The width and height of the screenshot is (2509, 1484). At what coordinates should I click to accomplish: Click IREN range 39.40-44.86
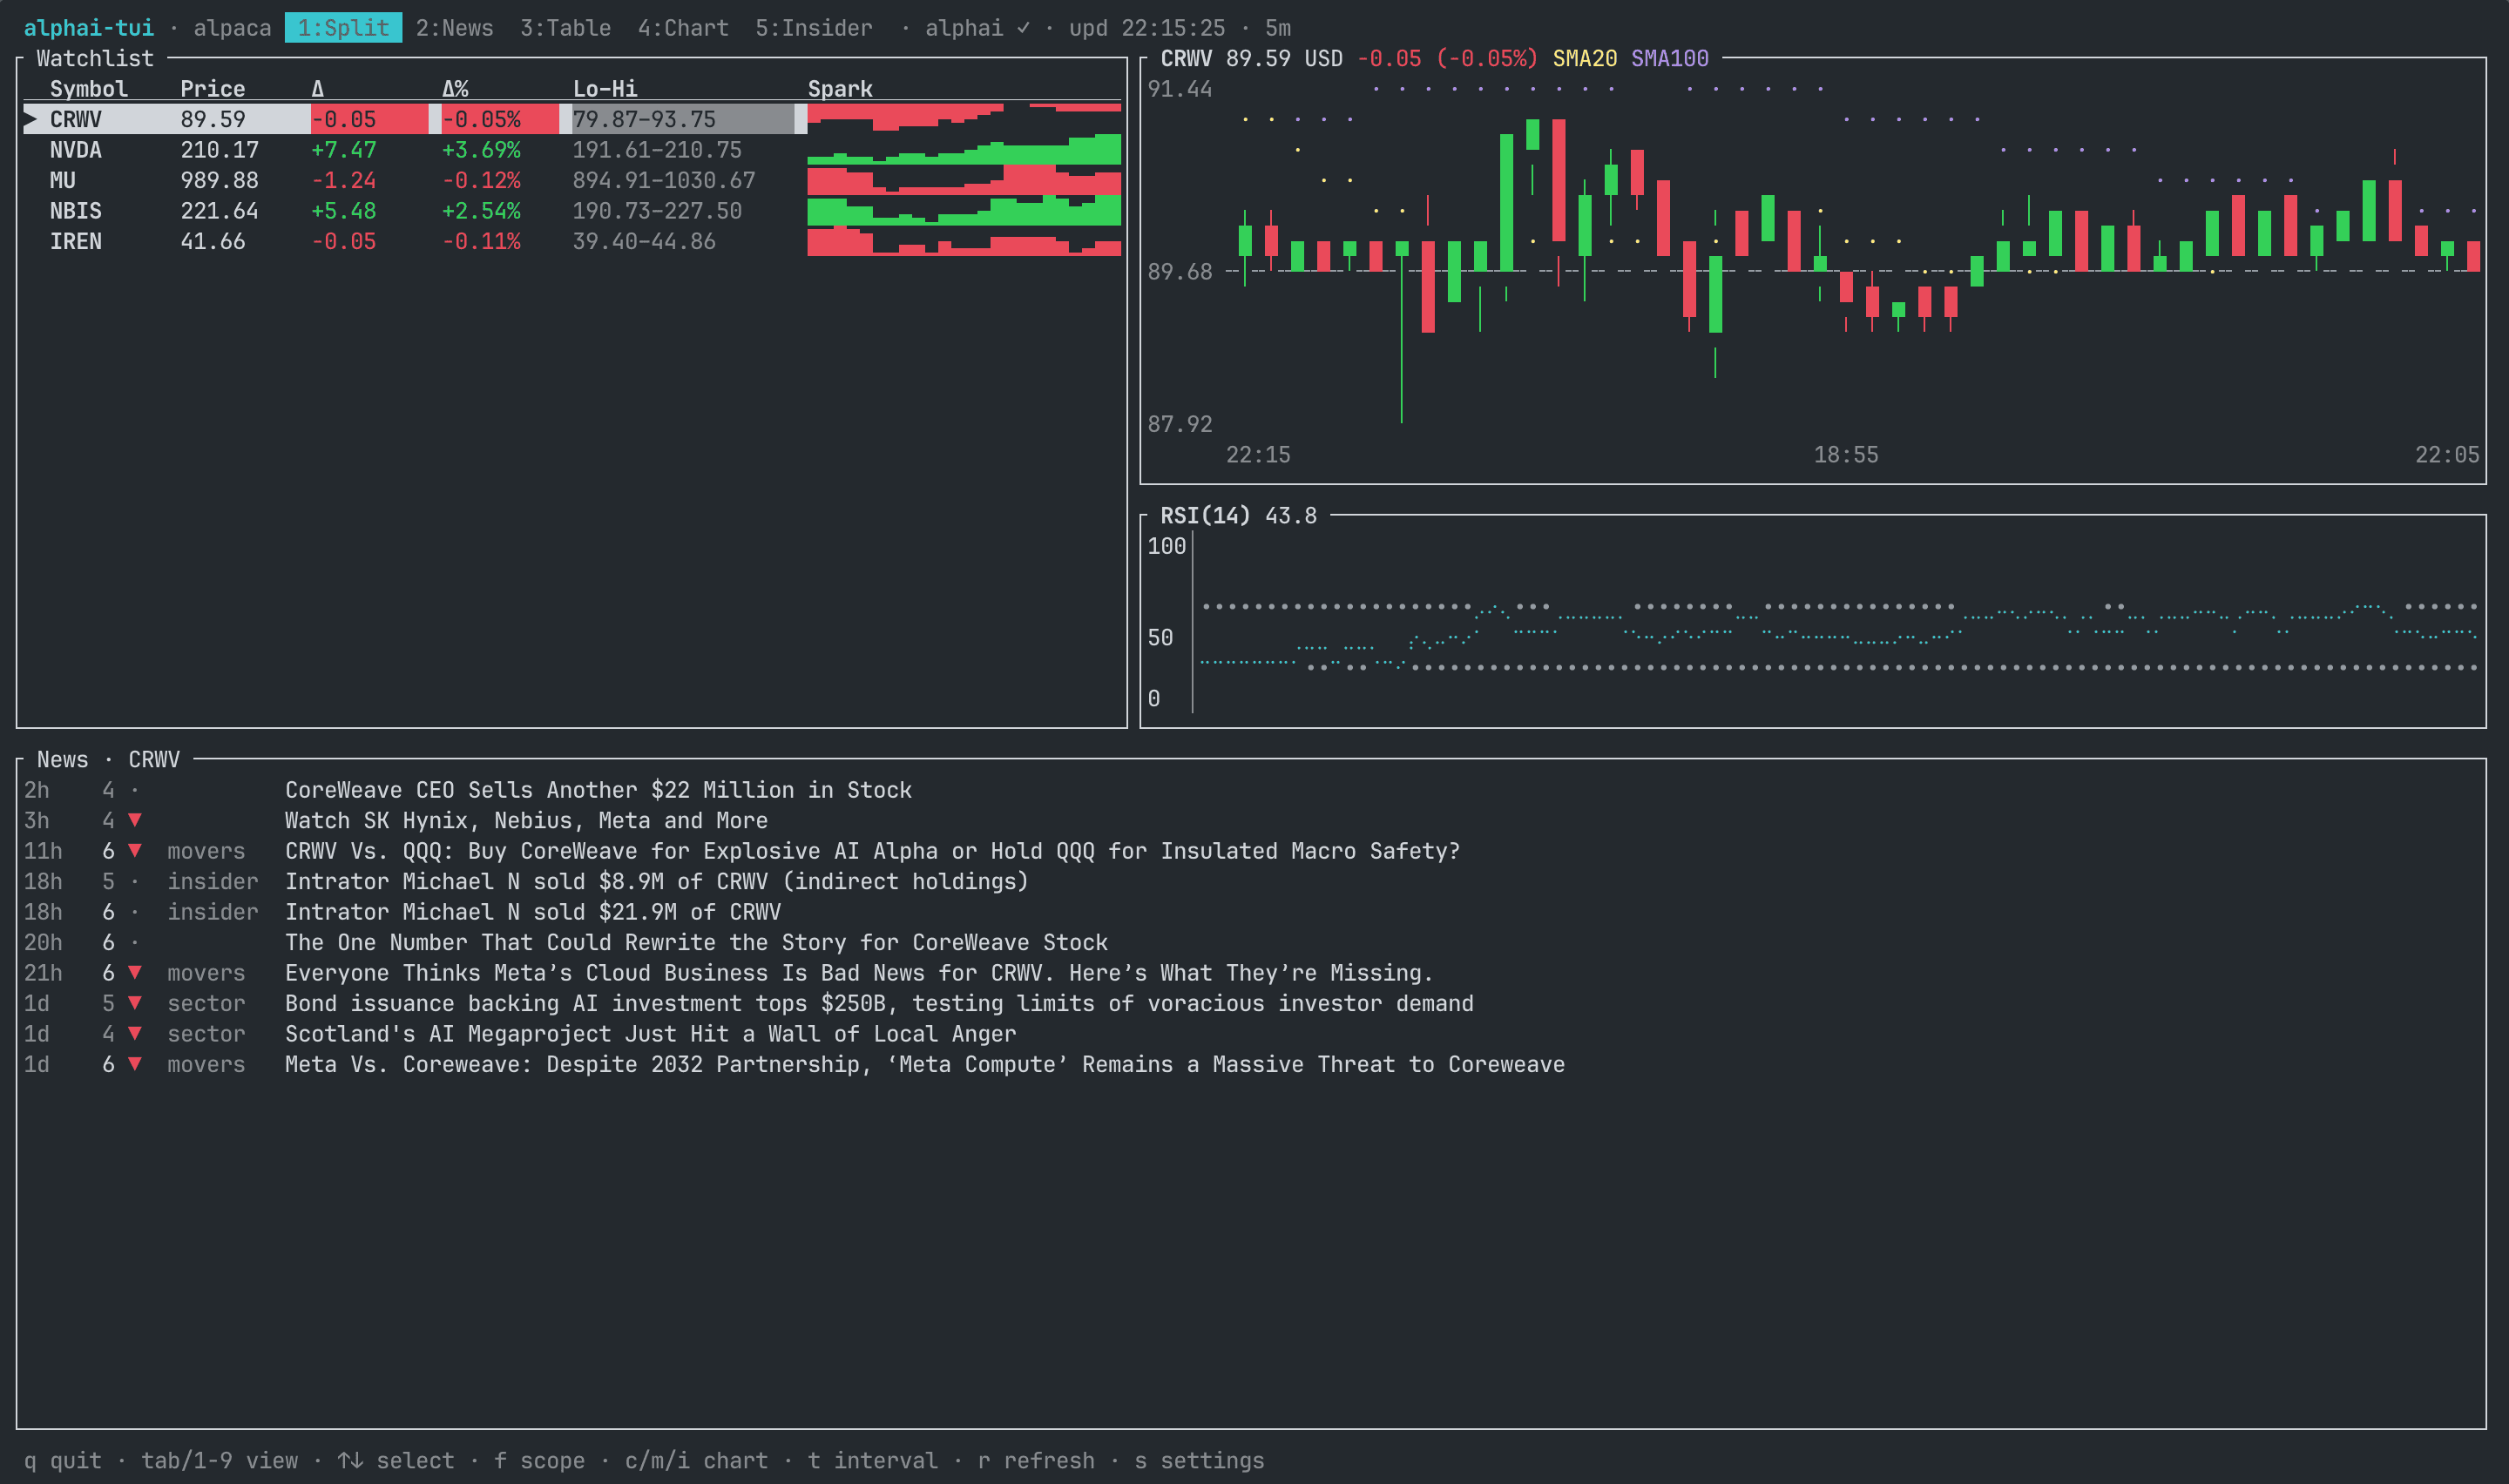point(644,241)
